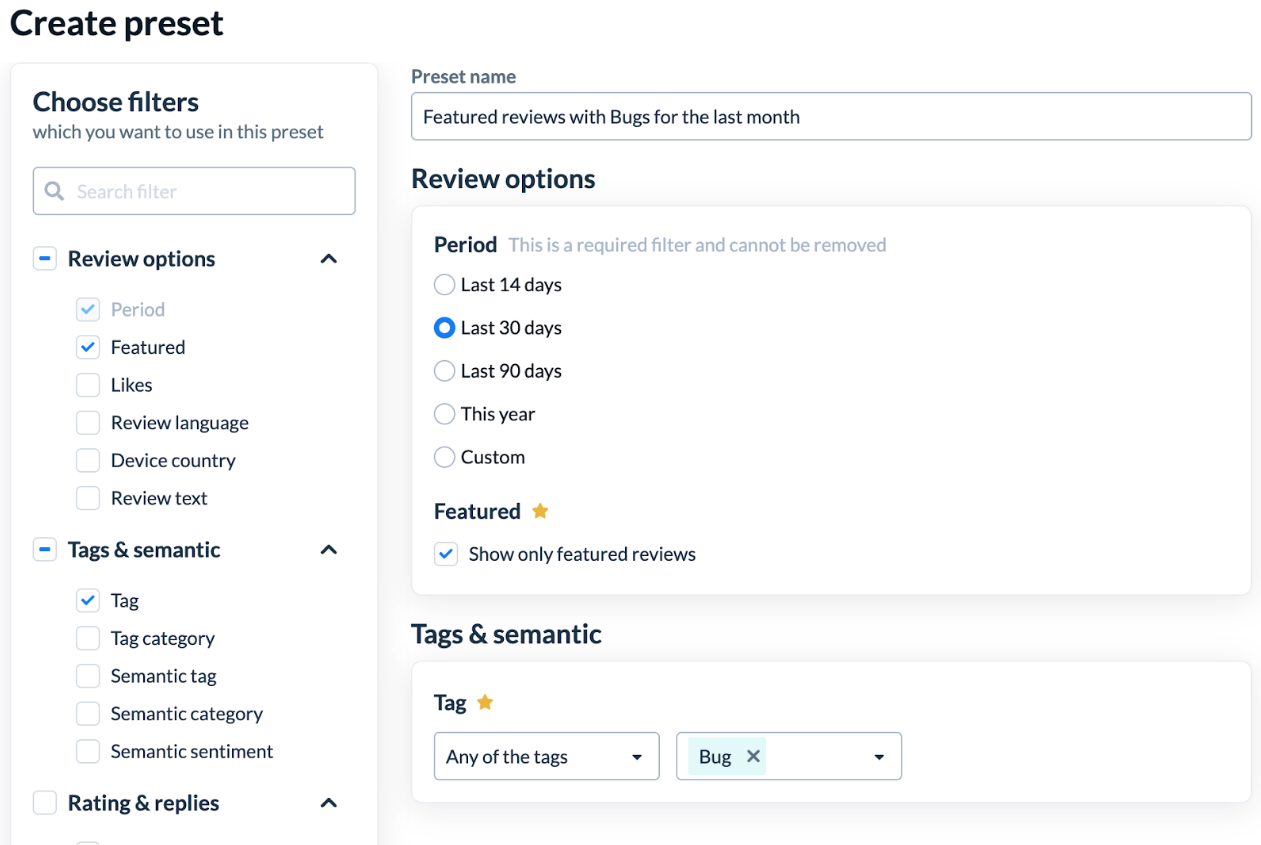Select the Last 14 days period

tap(444, 285)
